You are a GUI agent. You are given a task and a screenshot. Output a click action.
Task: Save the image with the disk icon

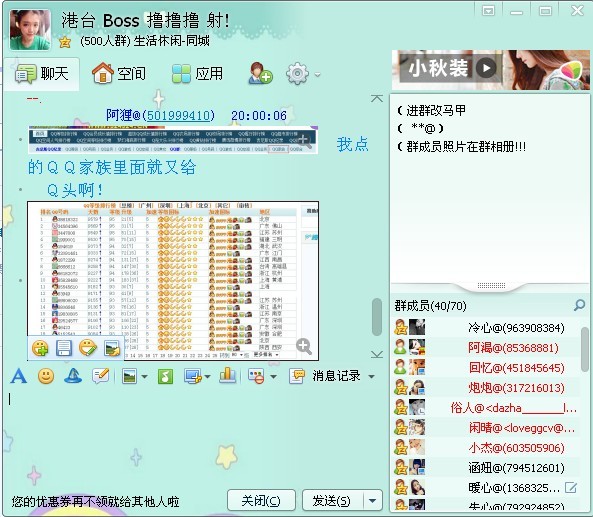pyautogui.click(x=64, y=348)
